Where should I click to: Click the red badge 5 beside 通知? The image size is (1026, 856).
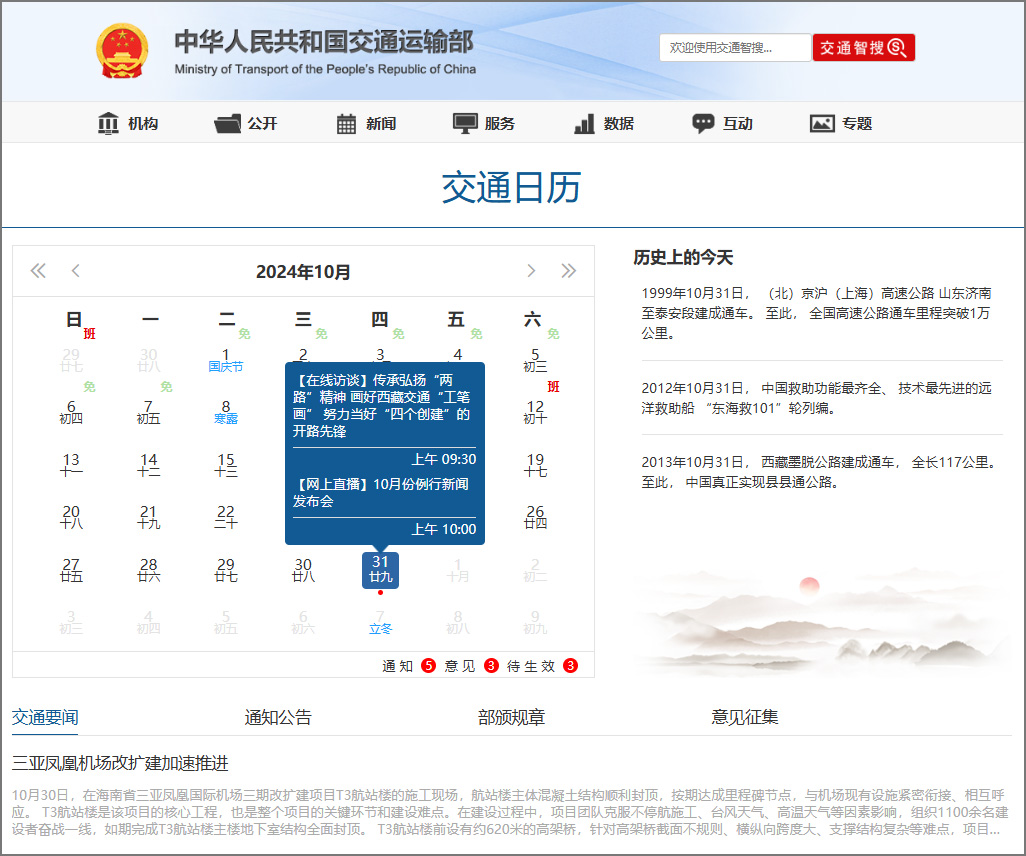(x=429, y=666)
